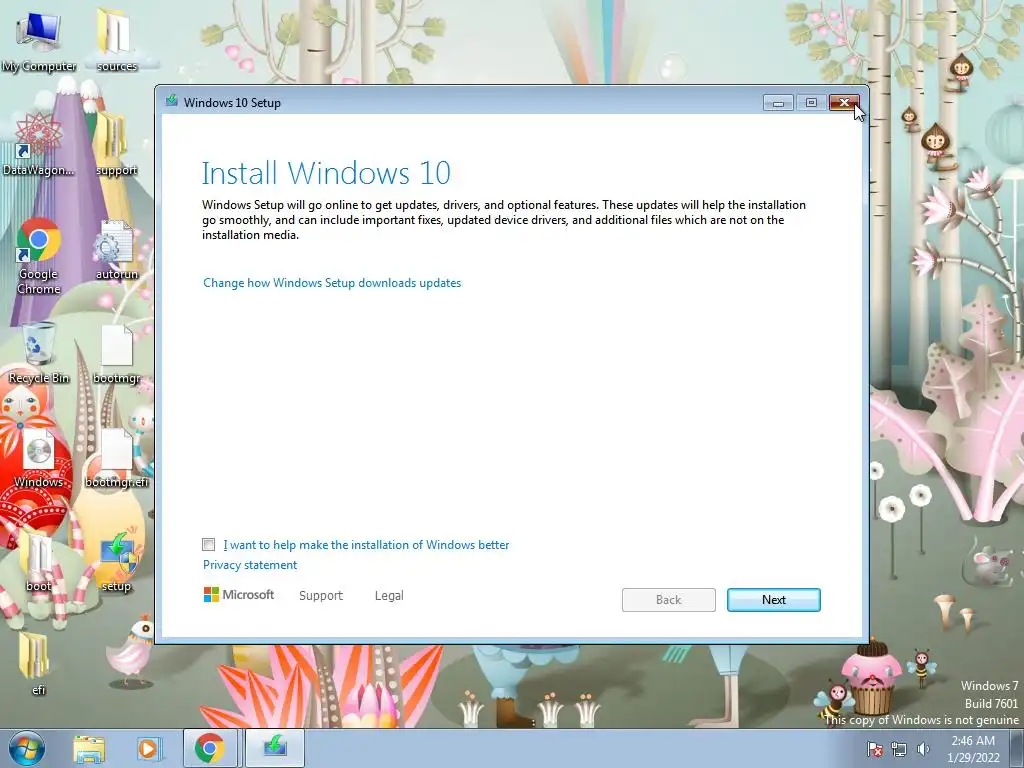1024x768 pixels.
Task: Open the sources folder on desktop
Action: [x=116, y=39]
